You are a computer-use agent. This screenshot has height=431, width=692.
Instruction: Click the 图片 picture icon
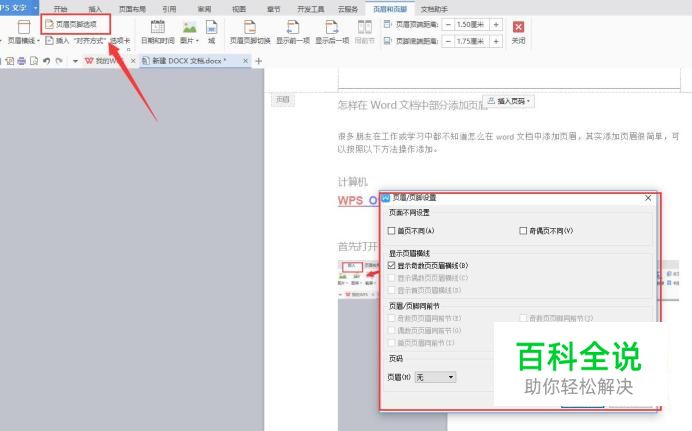[189, 27]
